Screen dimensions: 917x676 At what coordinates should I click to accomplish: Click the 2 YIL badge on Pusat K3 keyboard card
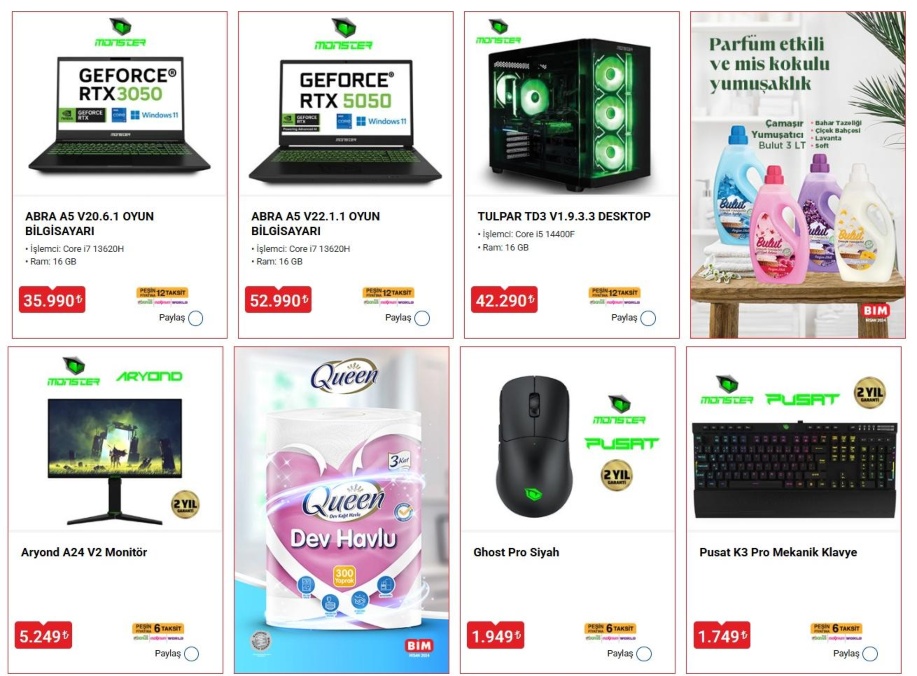(870, 392)
